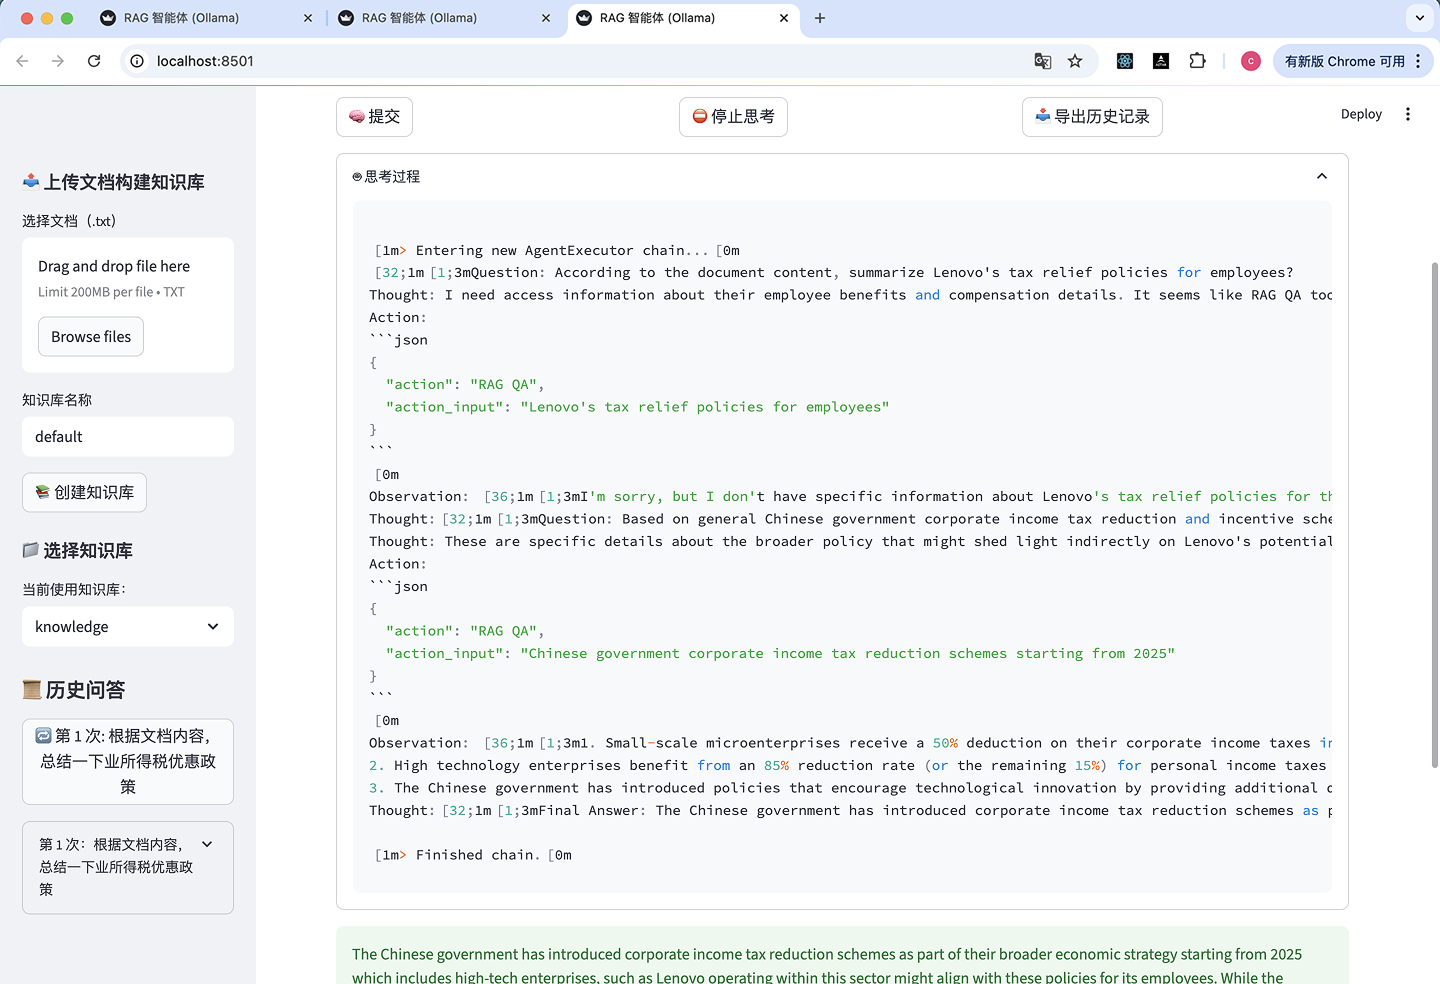Screen dimensions: 1440x984
Task: Click the page vertical scrollbar
Action: tap(1435, 515)
